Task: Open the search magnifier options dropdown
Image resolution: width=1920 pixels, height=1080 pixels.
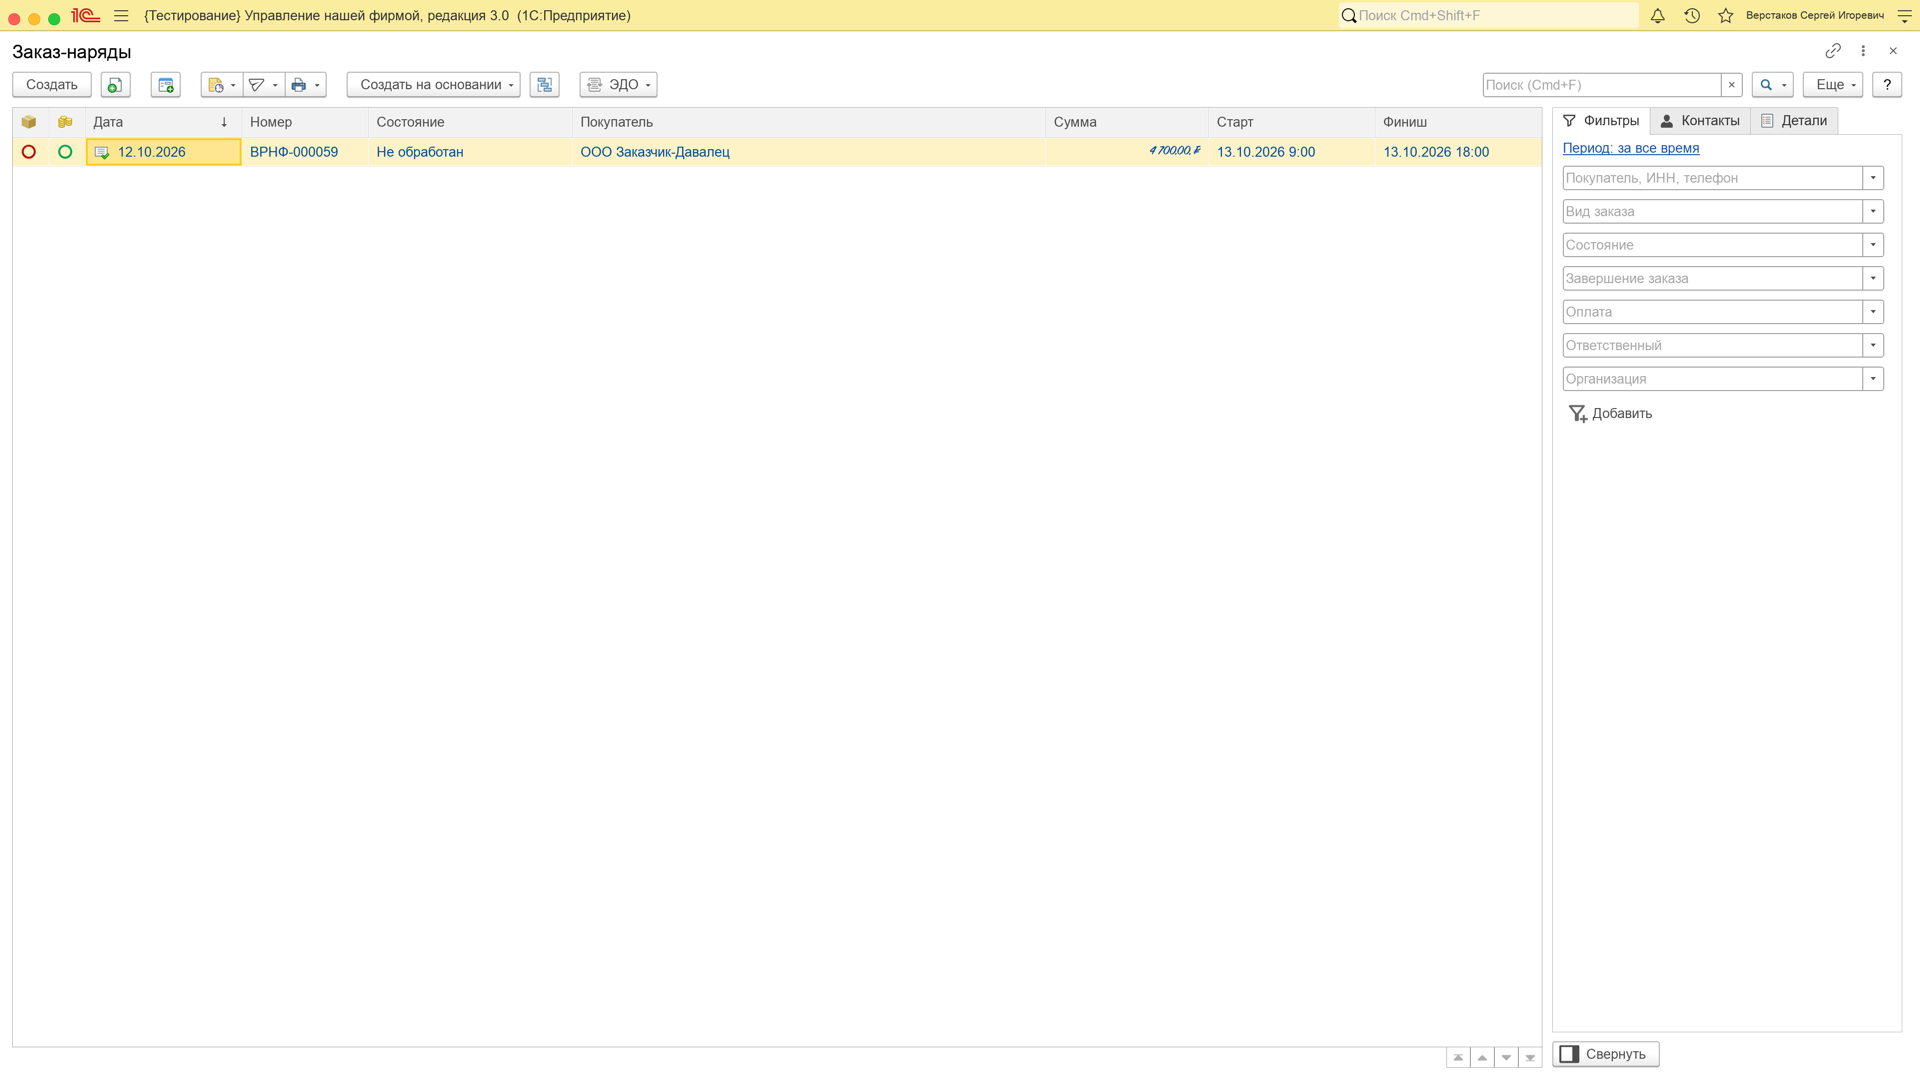Action: point(1772,85)
